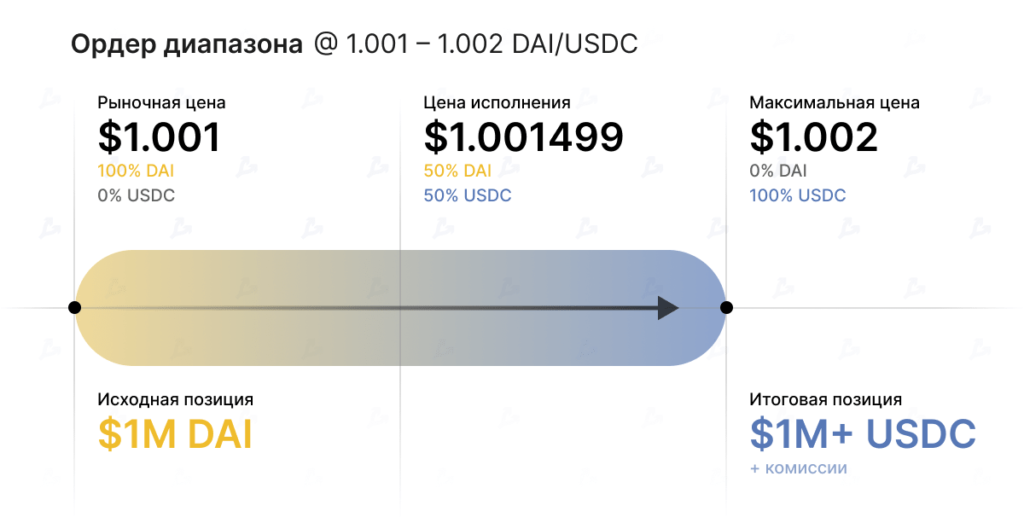This screenshot has height=517, width=1024.
Task: Click the left black dot at range start
Action: pyautogui.click(x=75, y=307)
